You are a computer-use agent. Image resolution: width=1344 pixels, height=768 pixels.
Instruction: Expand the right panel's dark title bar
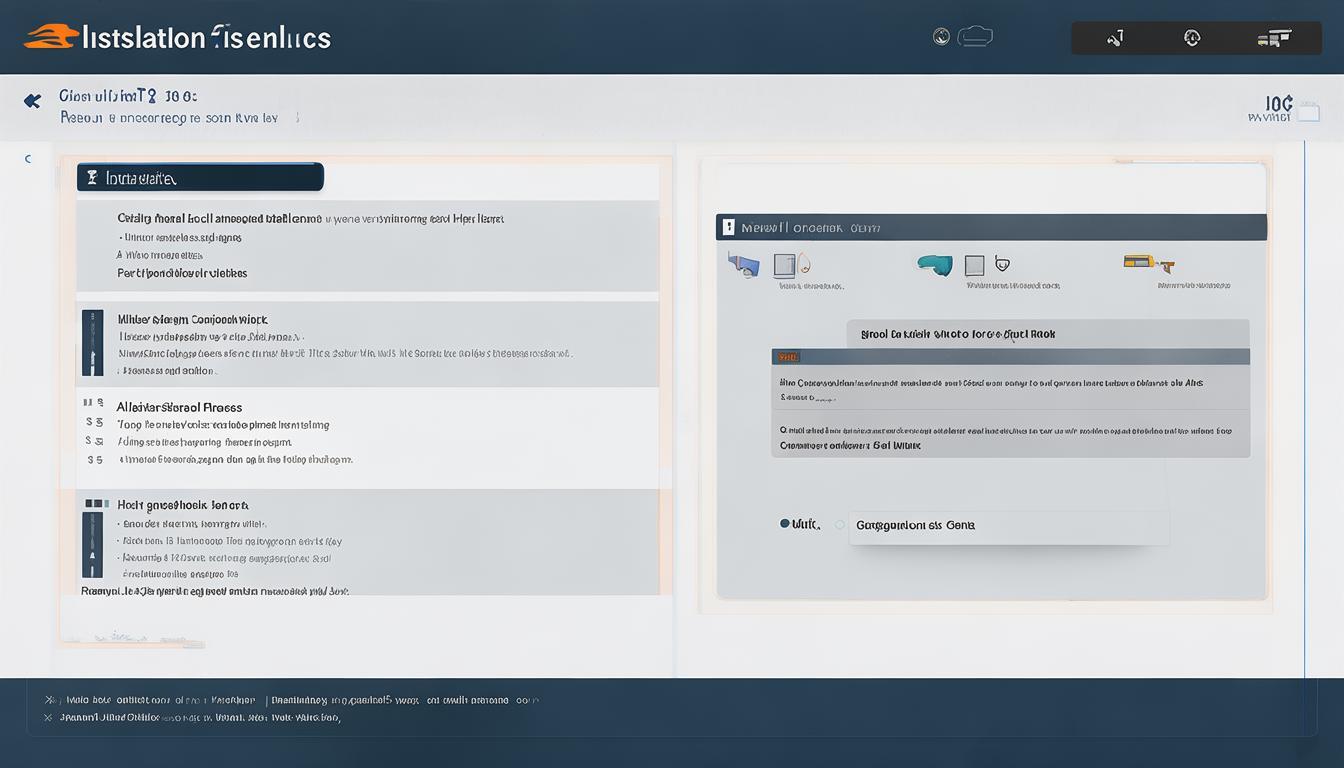991,227
